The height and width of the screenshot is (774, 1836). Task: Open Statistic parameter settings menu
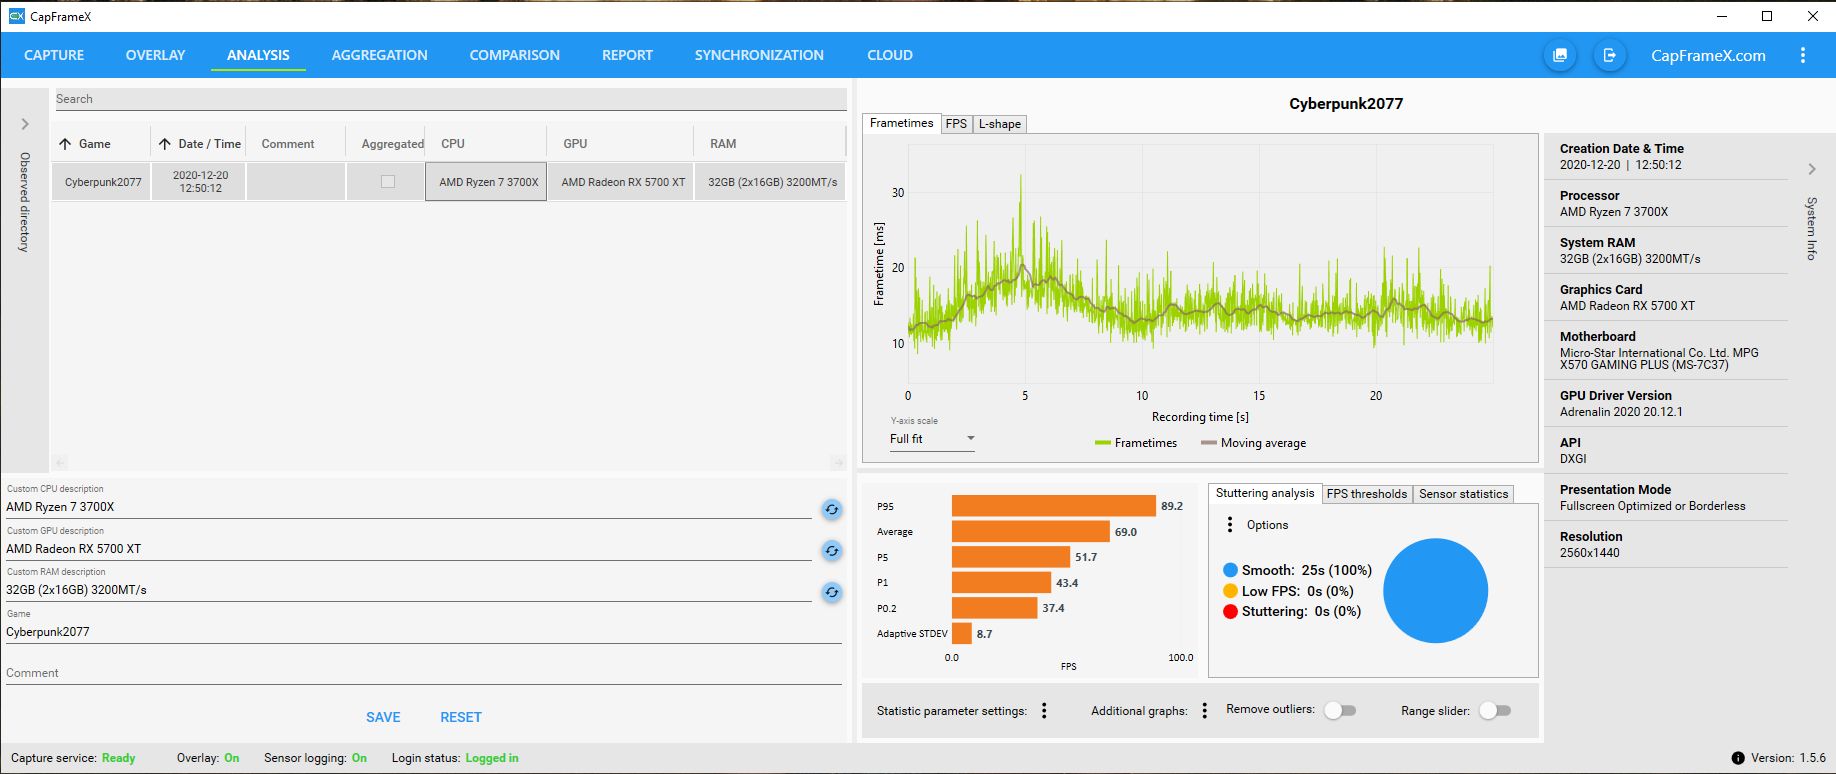point(1044,711)
